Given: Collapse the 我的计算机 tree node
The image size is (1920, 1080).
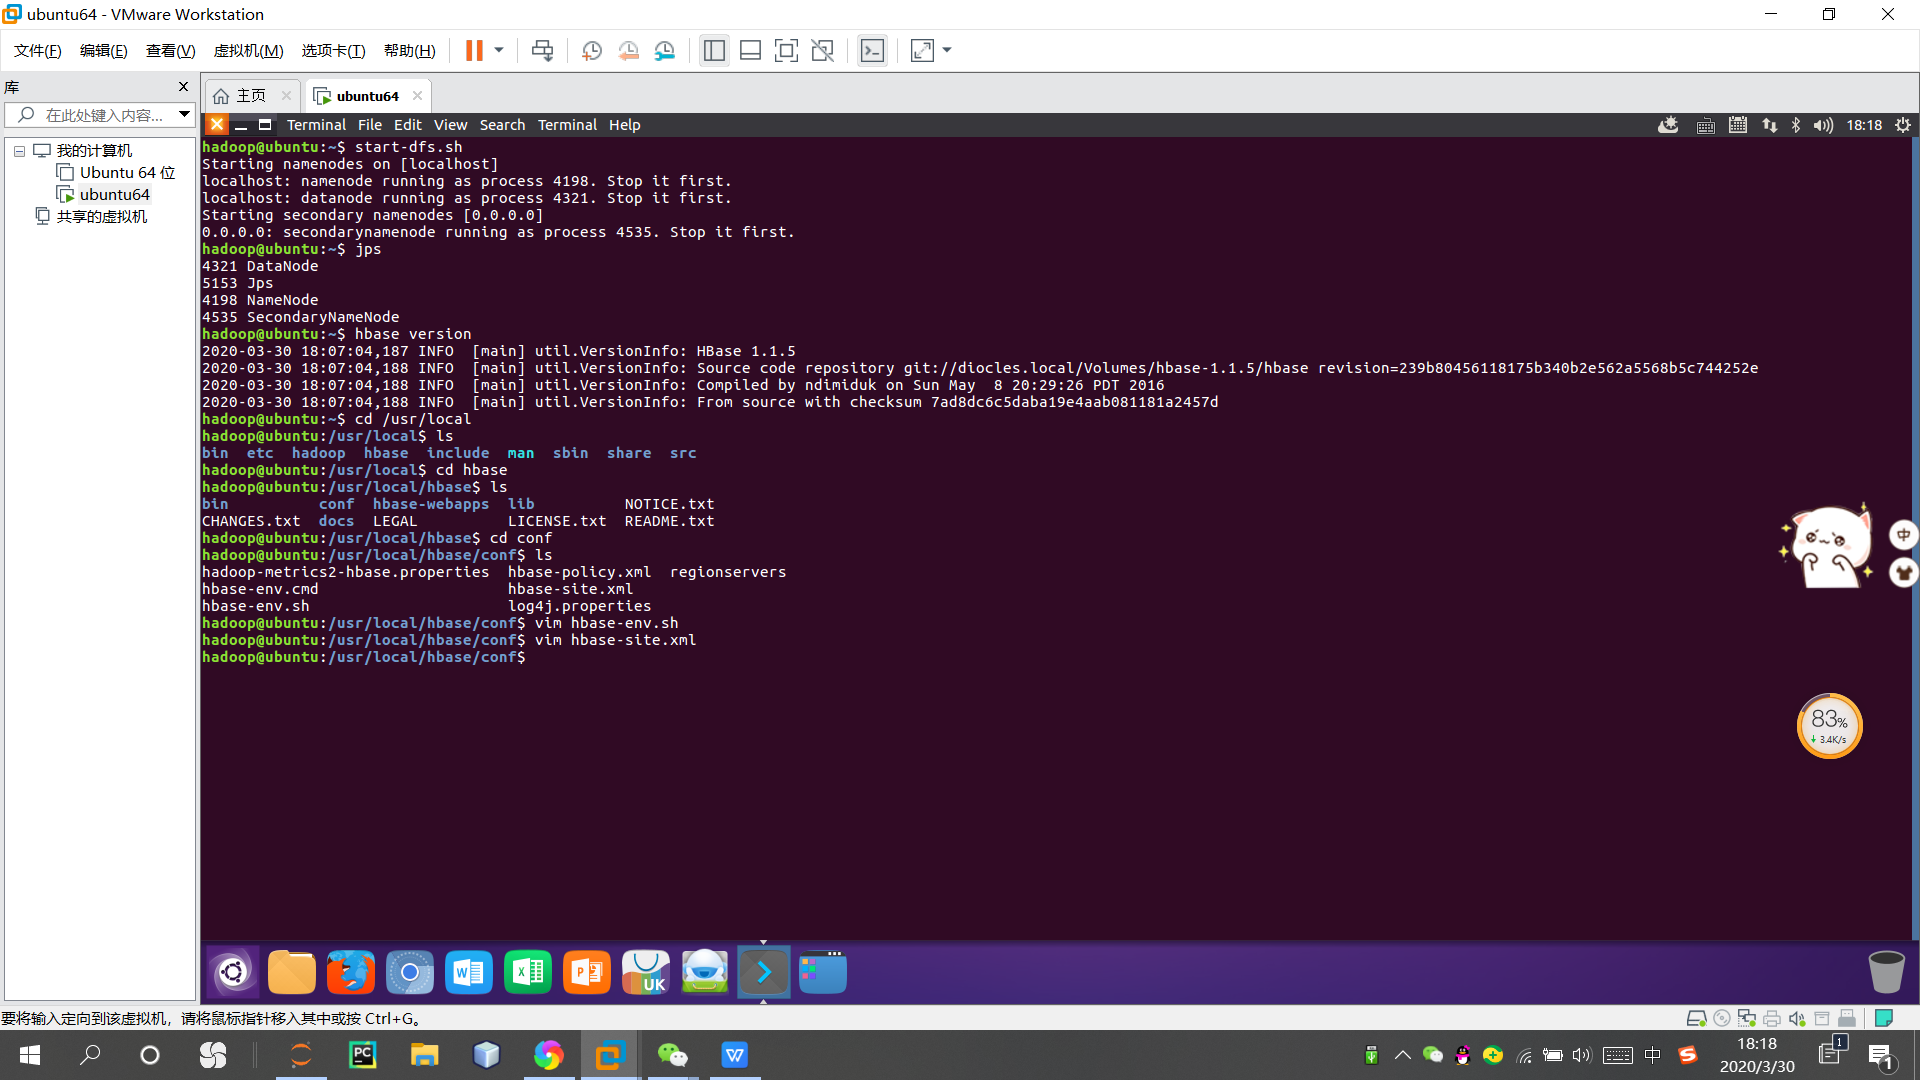Looking at the screenshot, I should (x=19, y=151).
